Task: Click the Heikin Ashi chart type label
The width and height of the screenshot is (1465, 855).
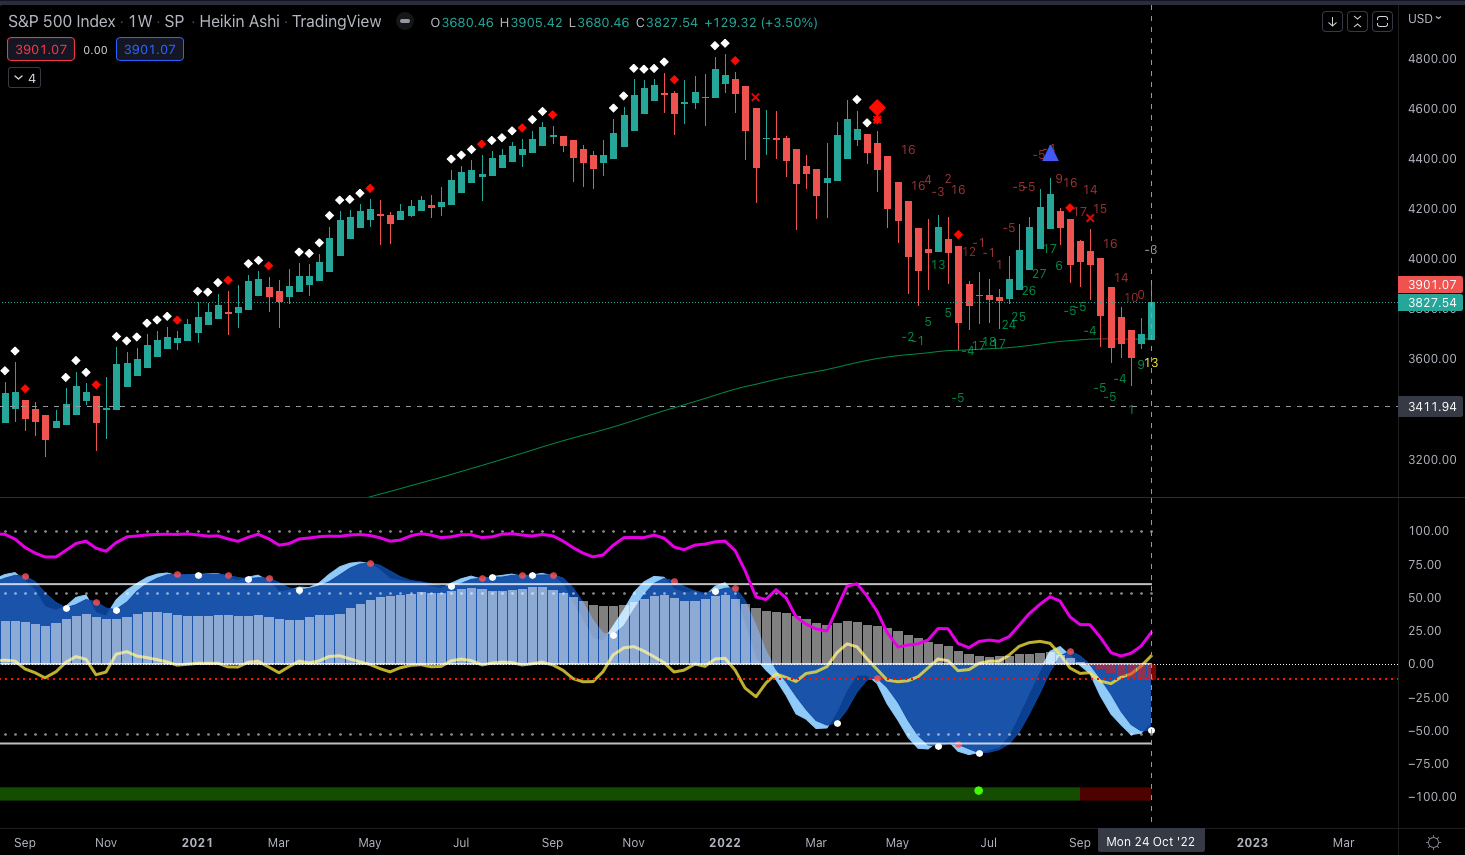Action: click(x=239, y=21)
